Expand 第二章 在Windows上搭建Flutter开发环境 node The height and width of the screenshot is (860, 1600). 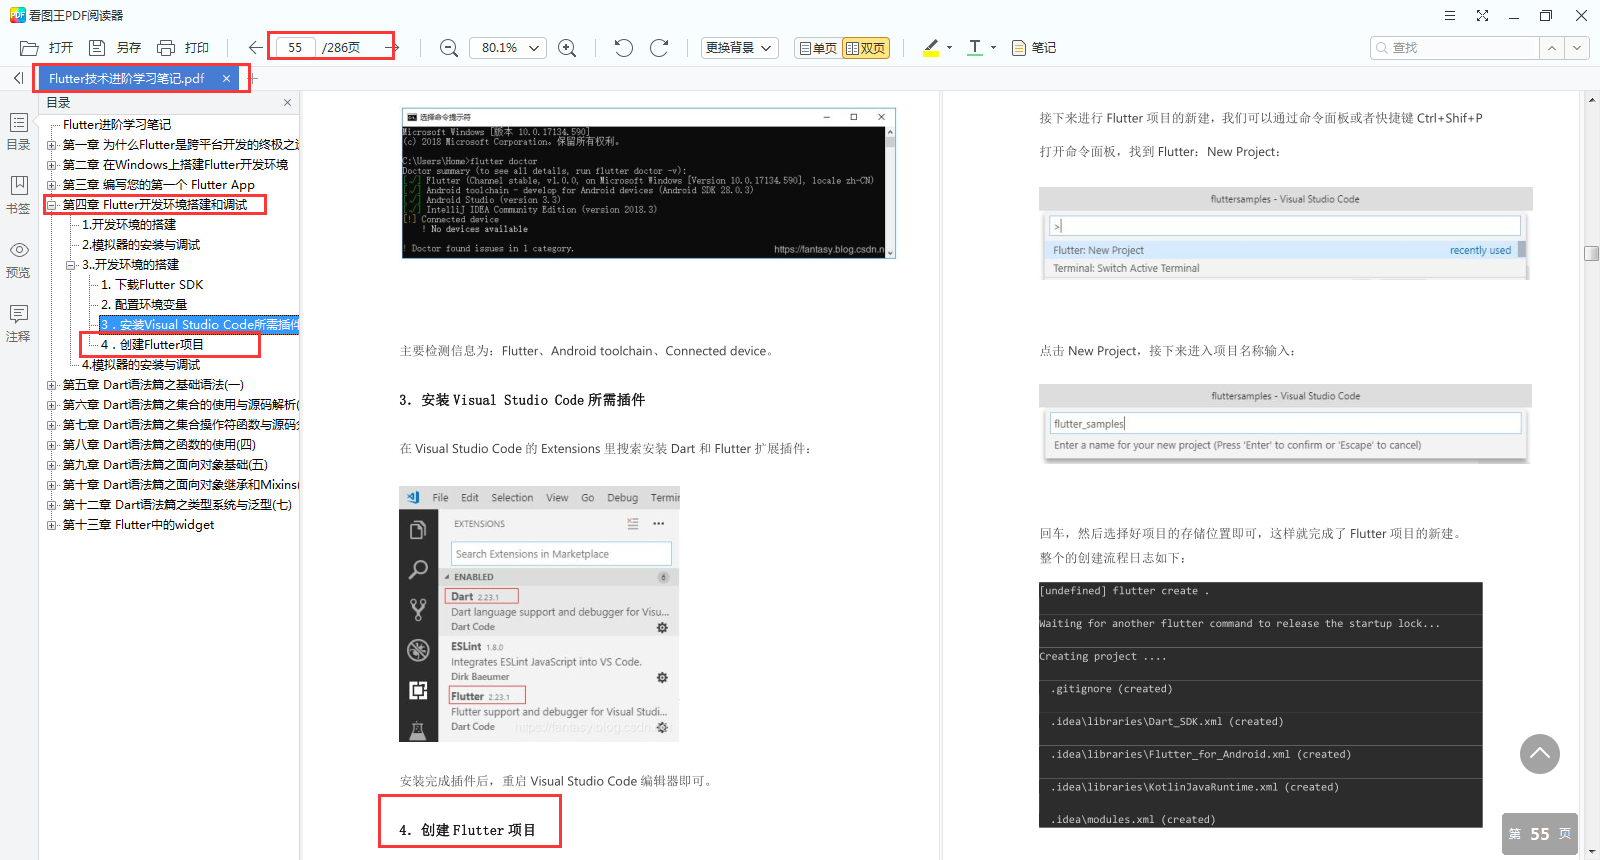[x=52, y=165]
